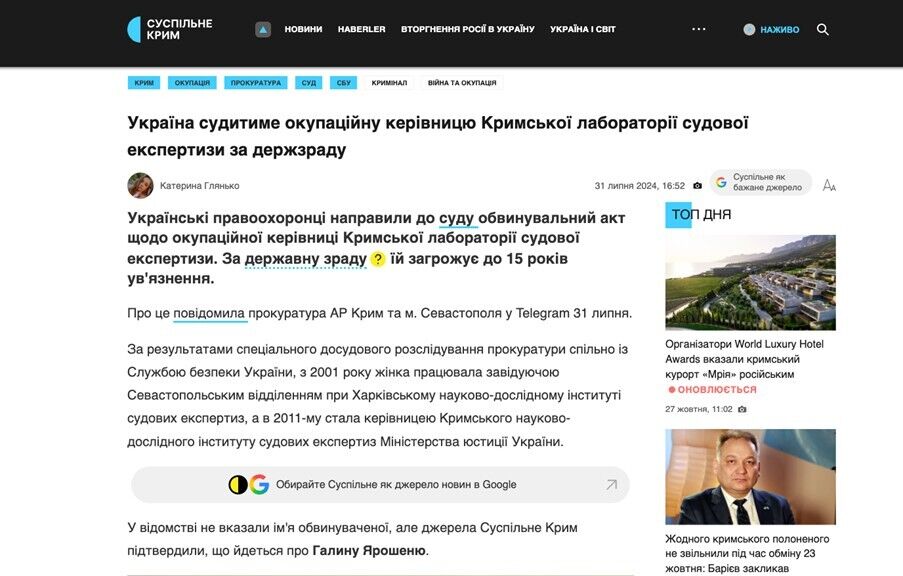Open the Suspilne Krym logo homepage

tap(170, 29)
